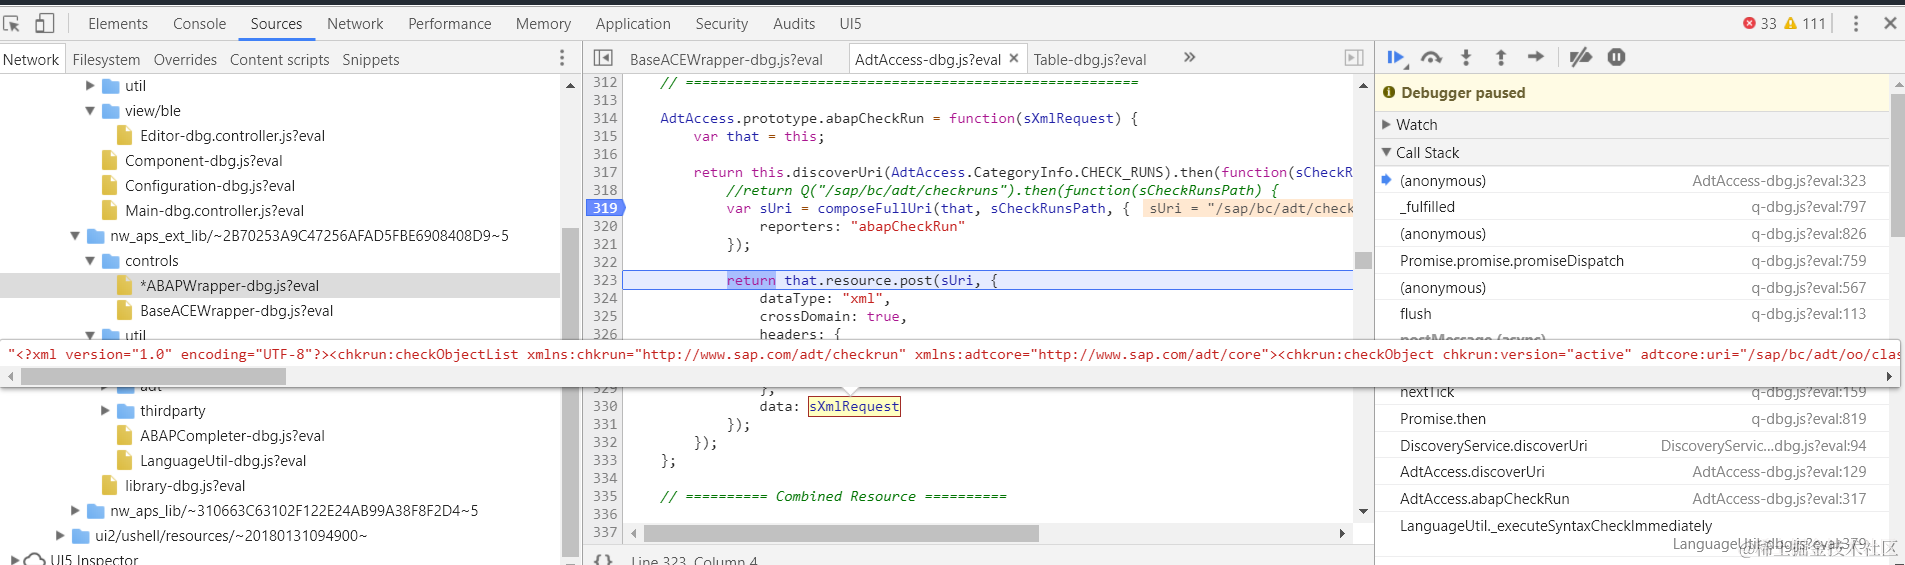The image size is (1905, 565).
Task: Step into next function call
Action: click(1466, 58)
